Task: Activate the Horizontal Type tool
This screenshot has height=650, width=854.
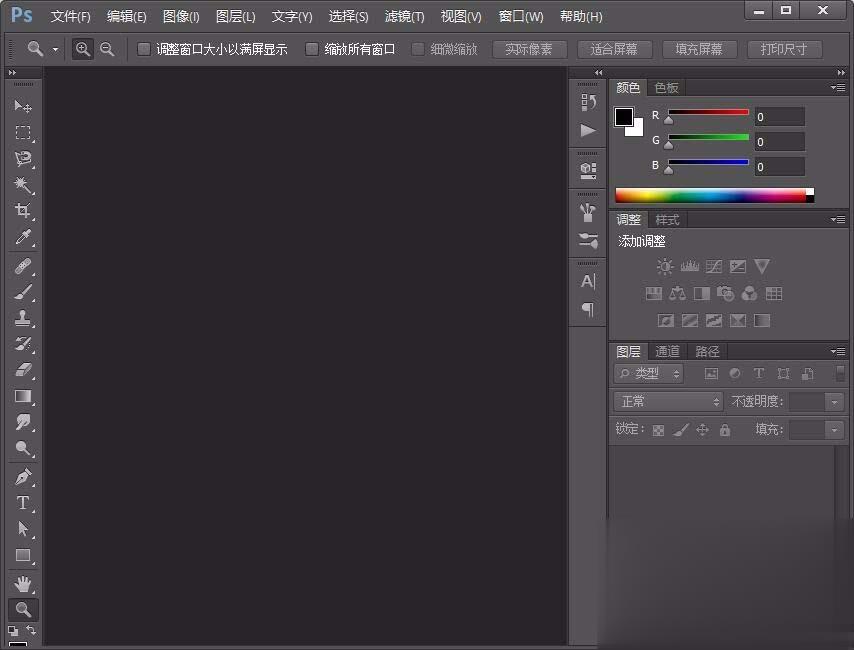Action: [23, 503]
